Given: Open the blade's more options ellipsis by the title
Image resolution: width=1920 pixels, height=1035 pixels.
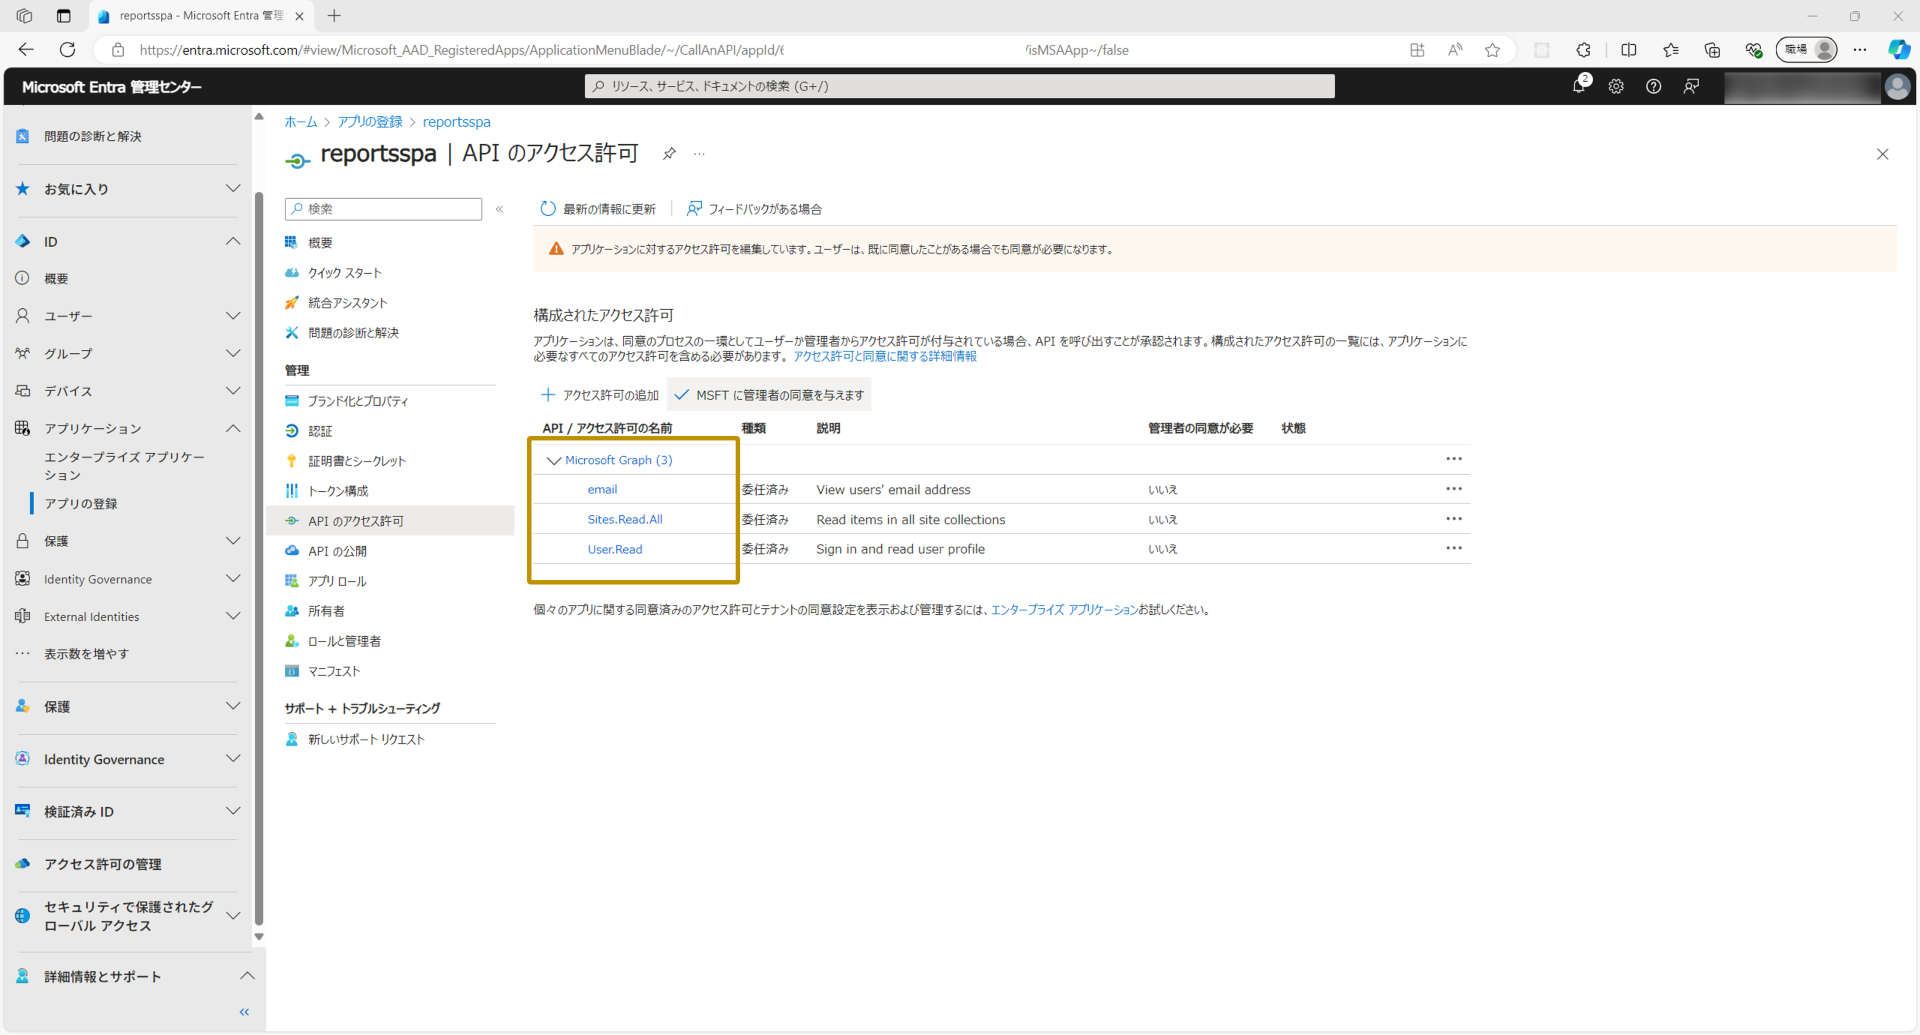Looking at the screenshot, I should tap(699, 154).
